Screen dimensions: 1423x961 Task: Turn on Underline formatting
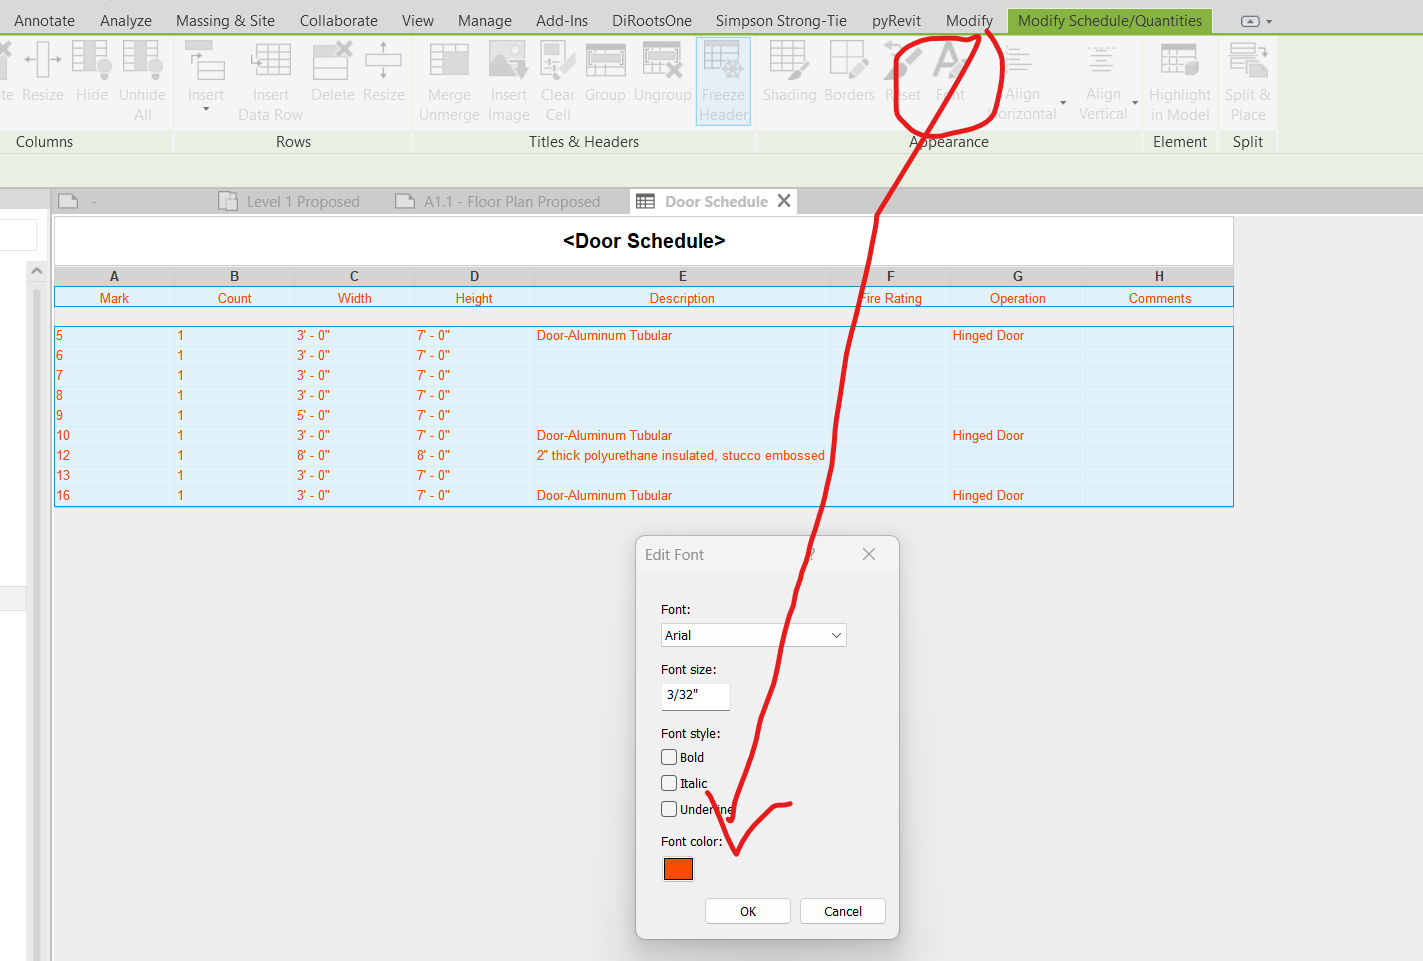669,809
